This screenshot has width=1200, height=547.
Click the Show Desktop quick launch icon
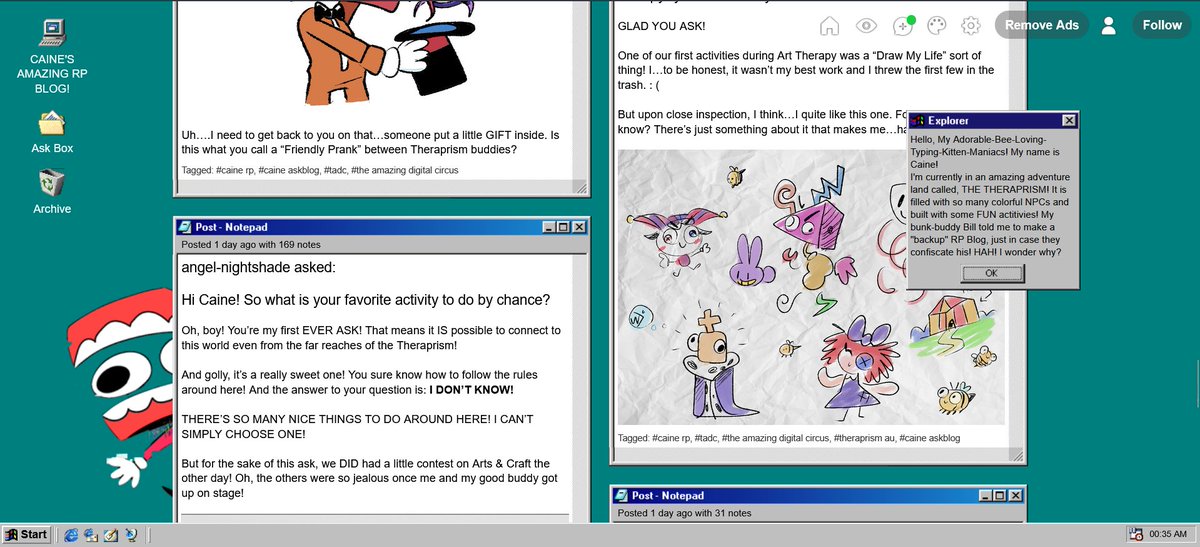111,535
